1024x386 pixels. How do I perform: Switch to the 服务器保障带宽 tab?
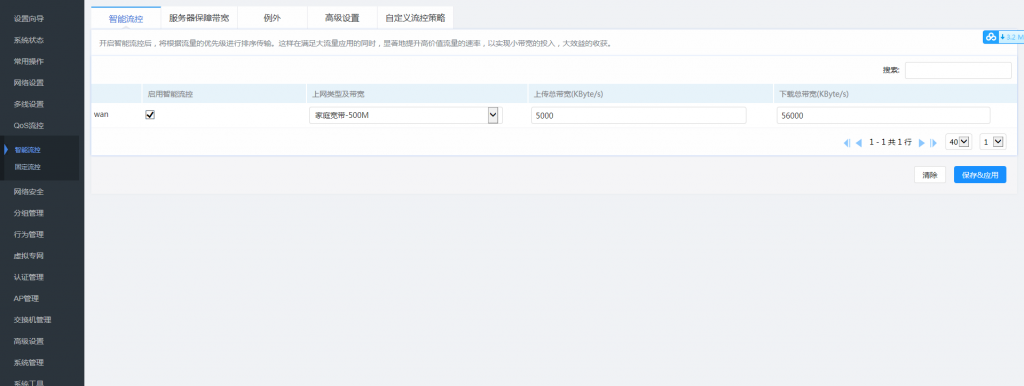coord(199,18)
